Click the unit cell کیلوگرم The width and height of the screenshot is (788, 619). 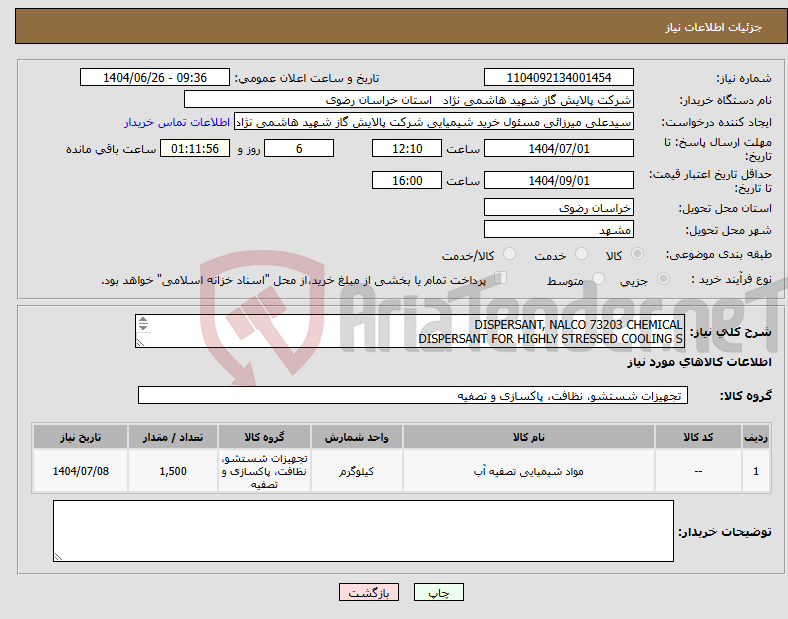pos(357,471)
